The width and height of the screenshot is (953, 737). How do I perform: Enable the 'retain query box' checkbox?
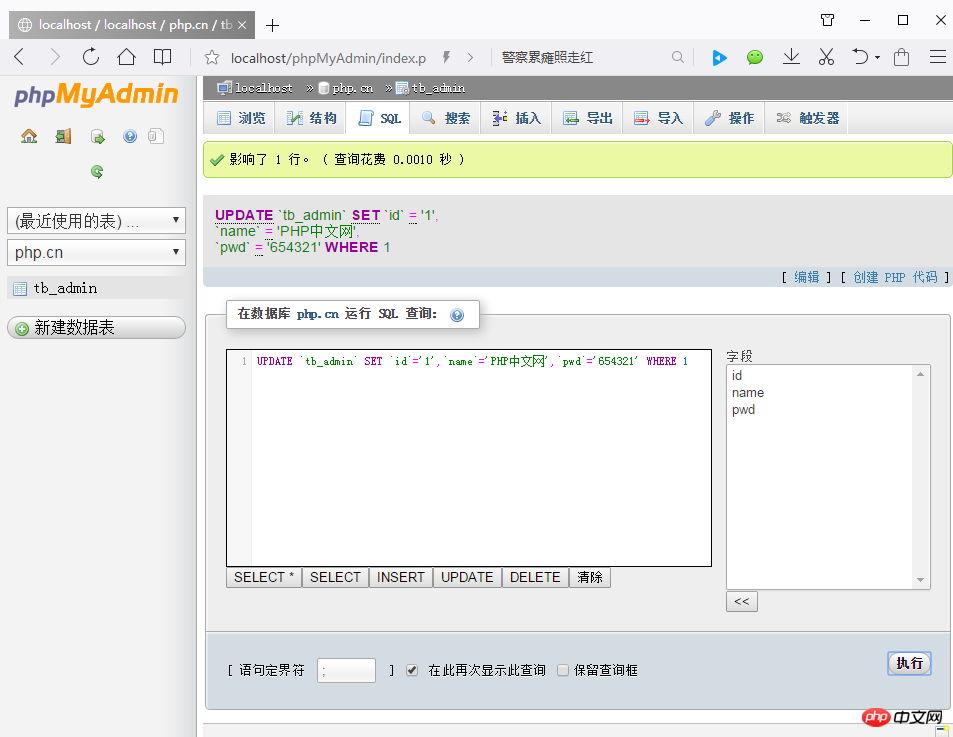(x=563, y=670)
